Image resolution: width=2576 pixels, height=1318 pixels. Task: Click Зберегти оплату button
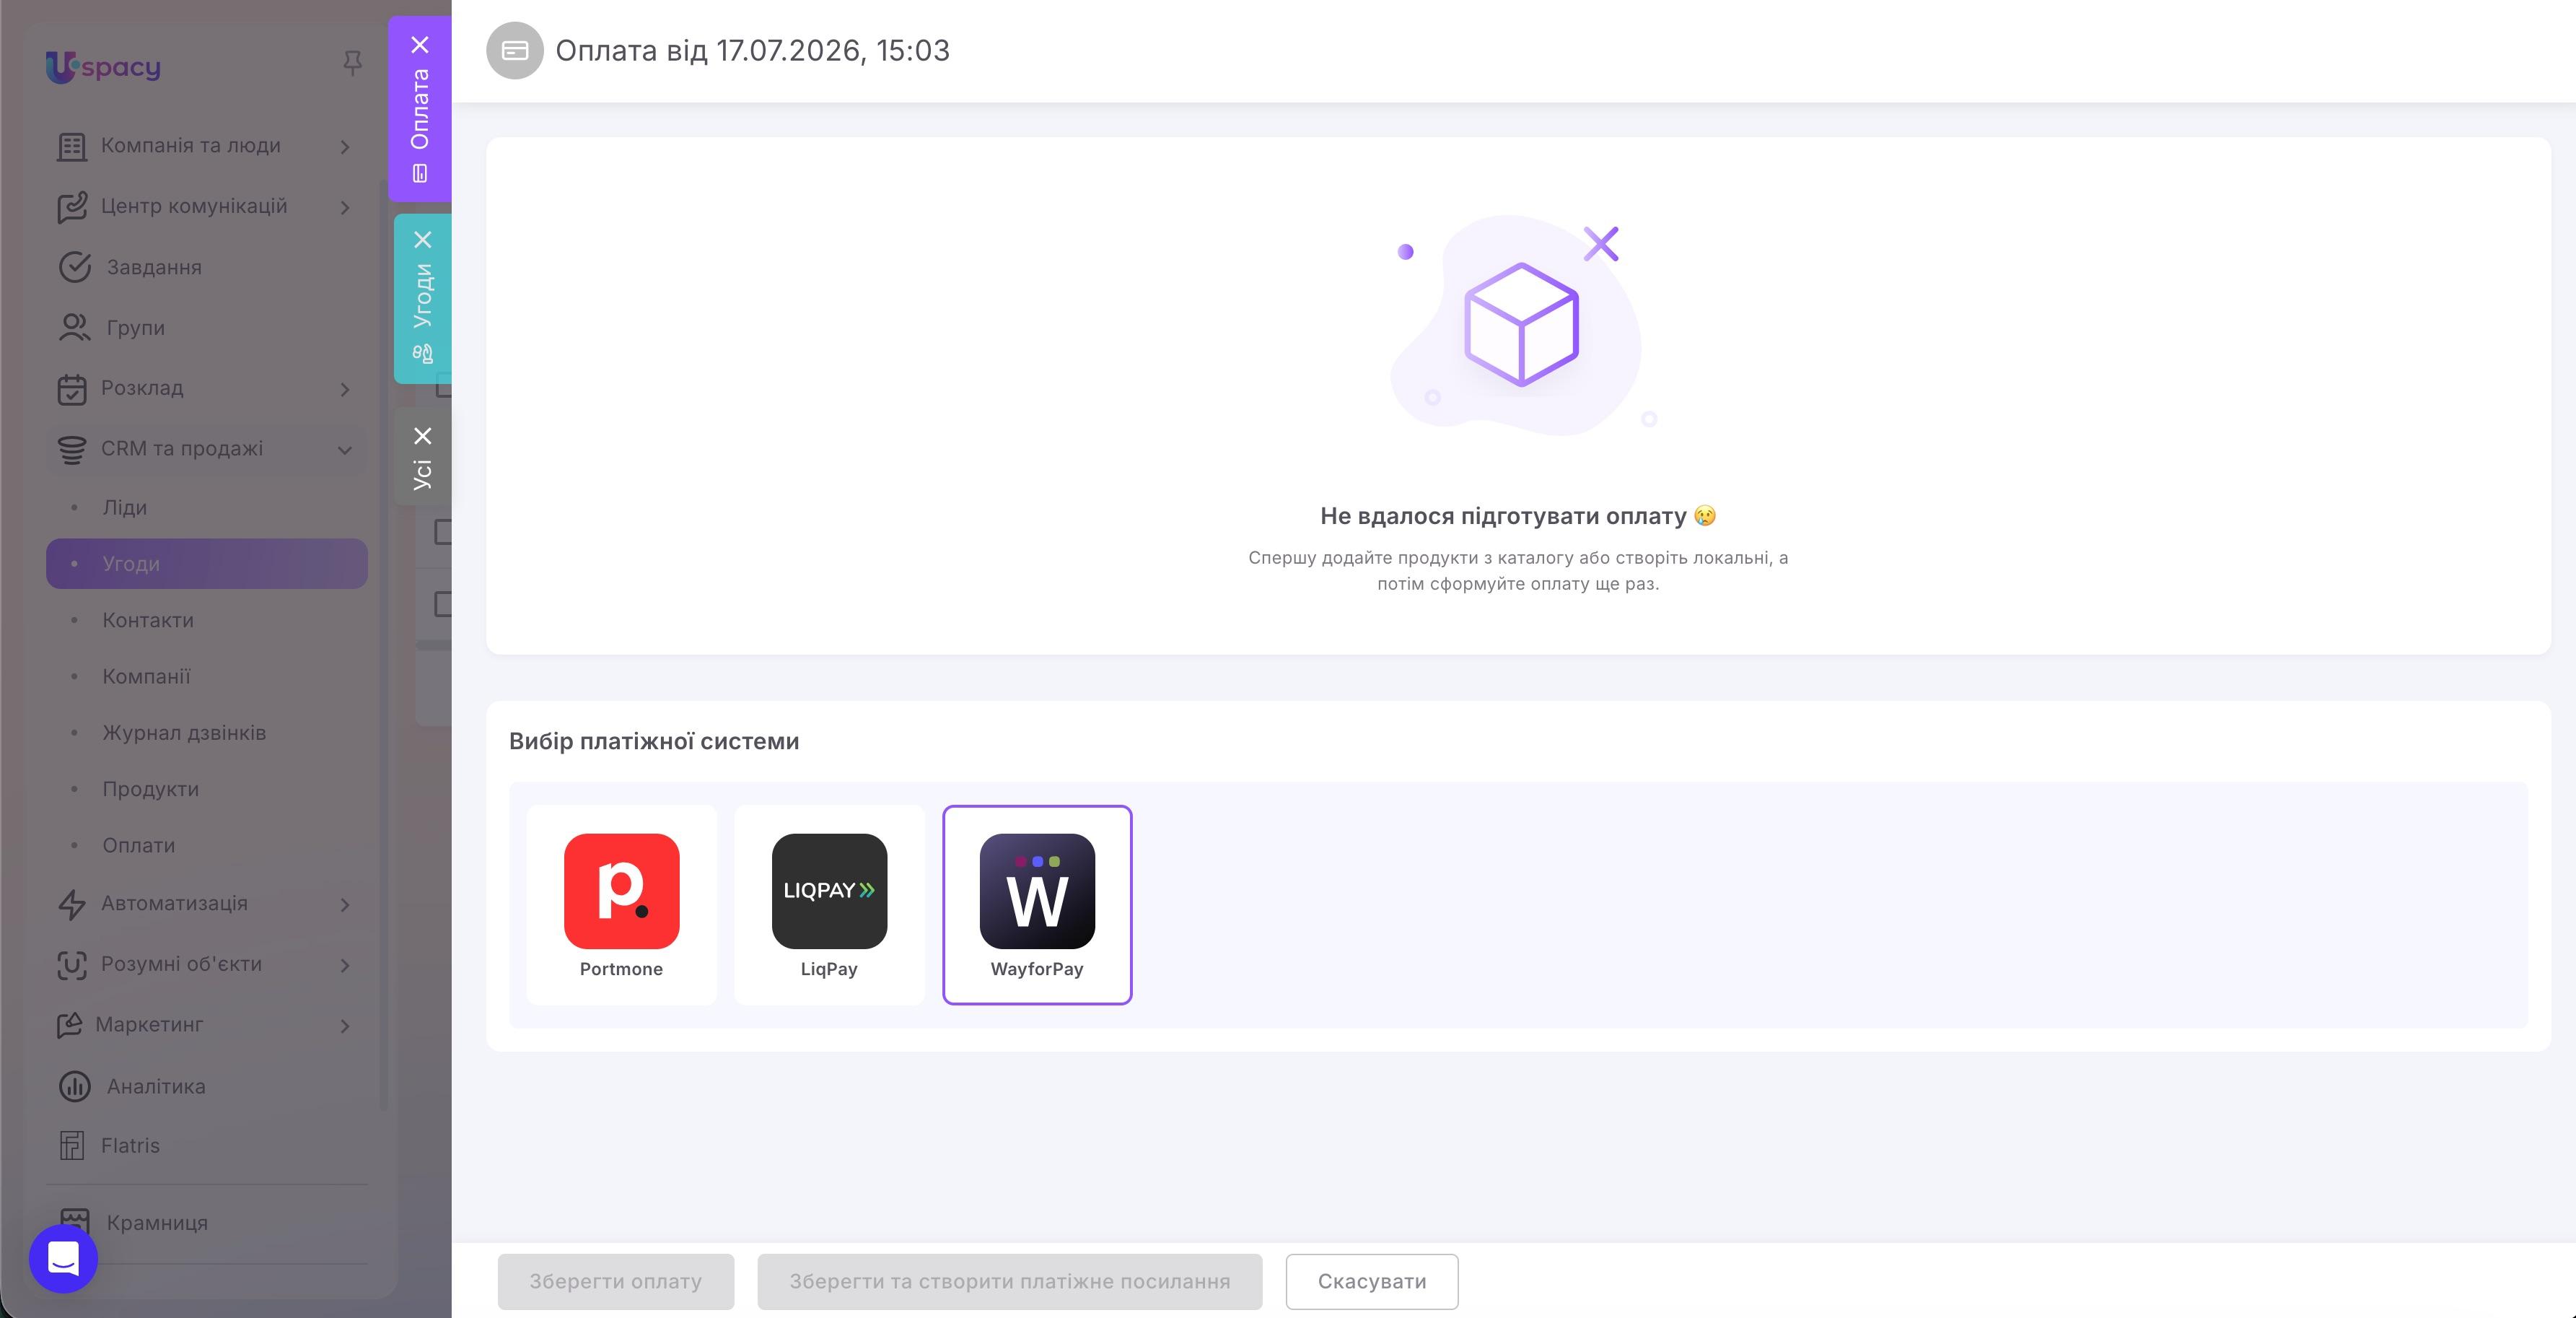[616, 1281]
